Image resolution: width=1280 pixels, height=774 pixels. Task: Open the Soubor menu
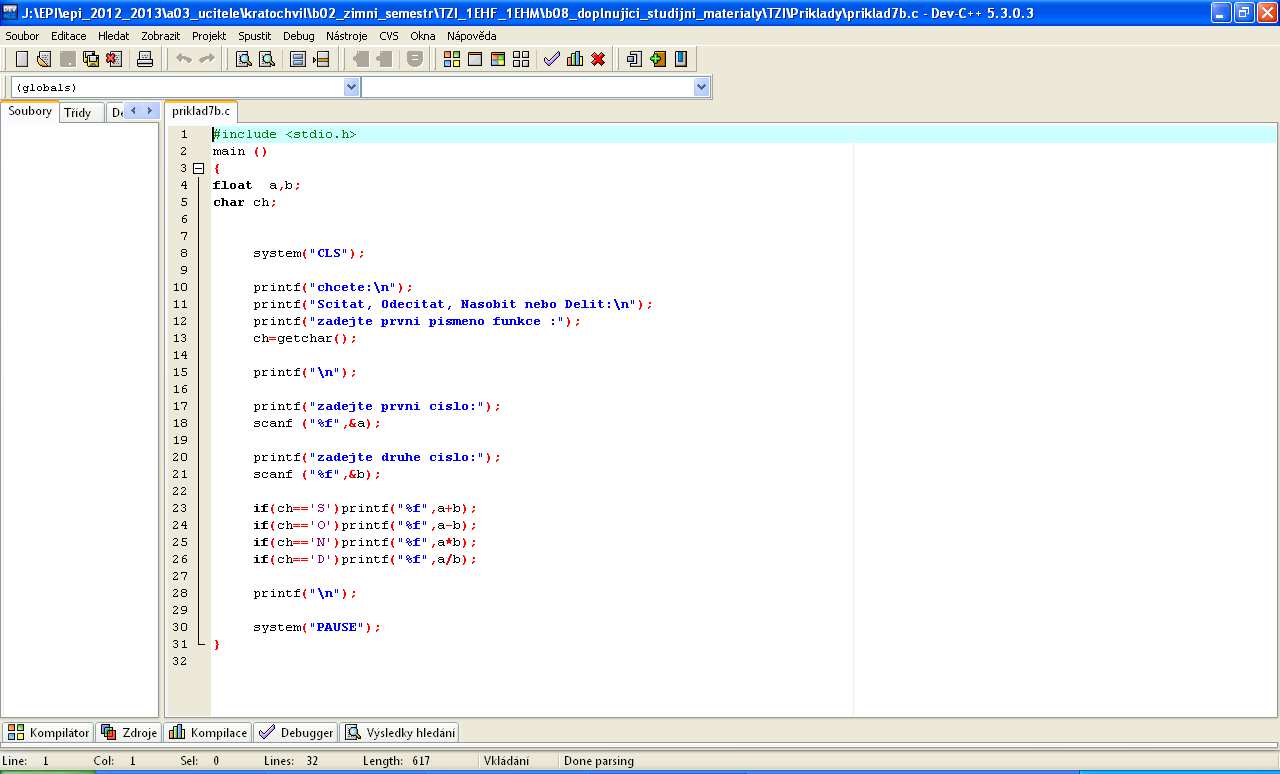(x=23, y=36)
